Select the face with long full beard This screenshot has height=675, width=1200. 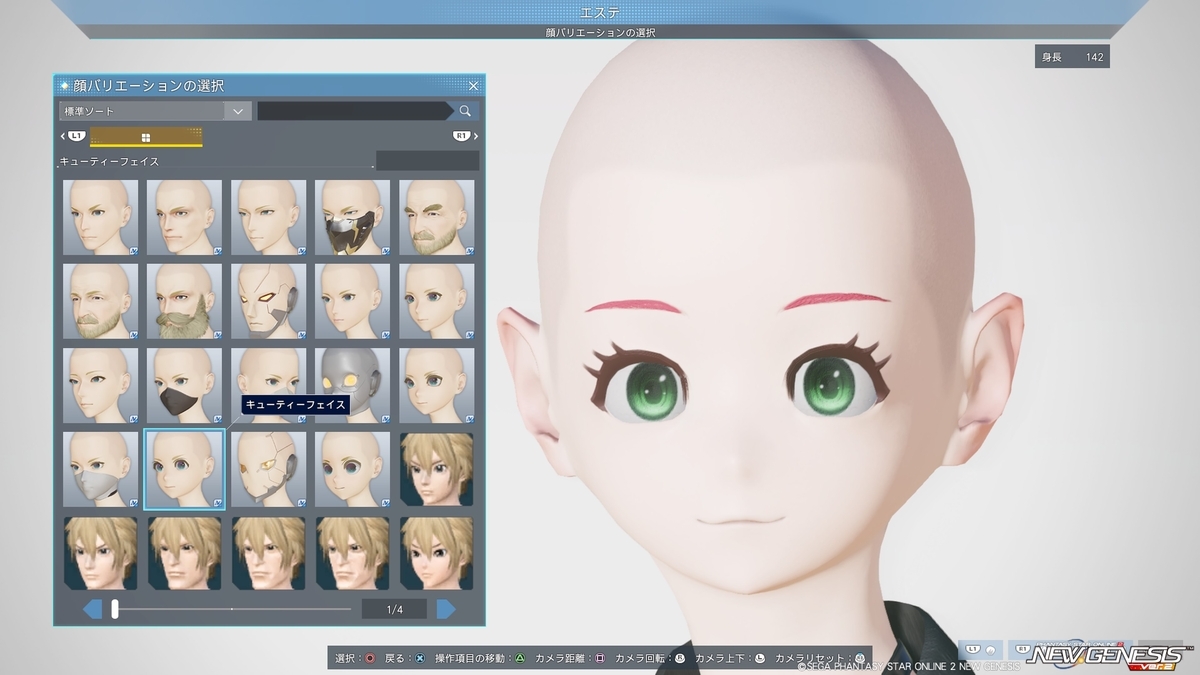(x=185, y=301)
